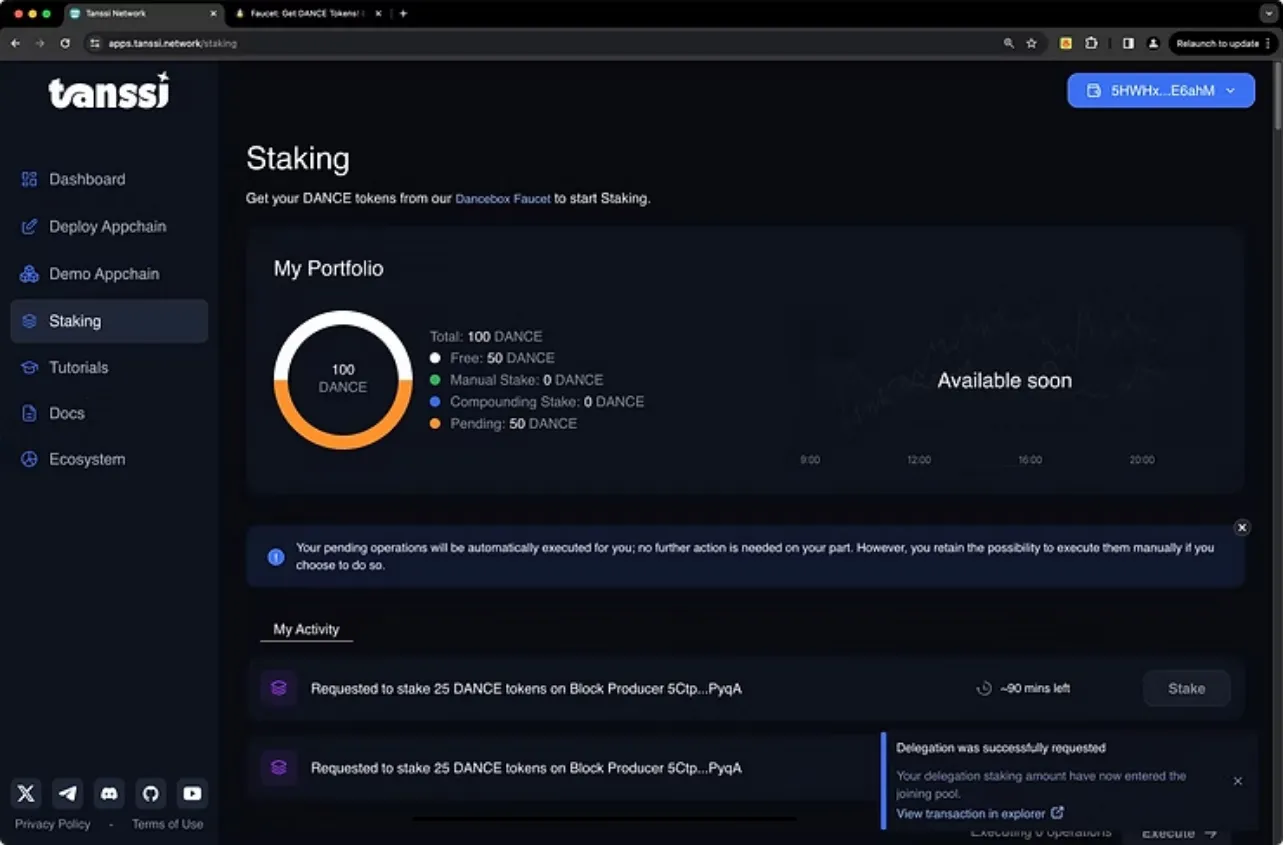This screenshot has width=1284, height=845.
Task: Open the Docs section
Action: pos(66,413)
